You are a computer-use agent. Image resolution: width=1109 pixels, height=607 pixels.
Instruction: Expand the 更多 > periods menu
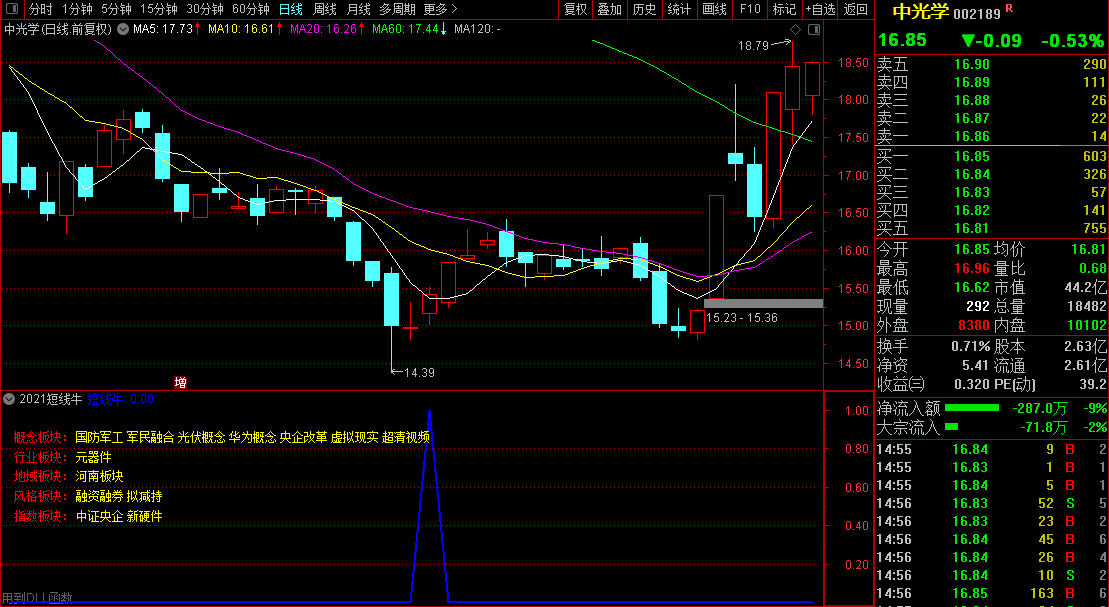click(441, 9)
